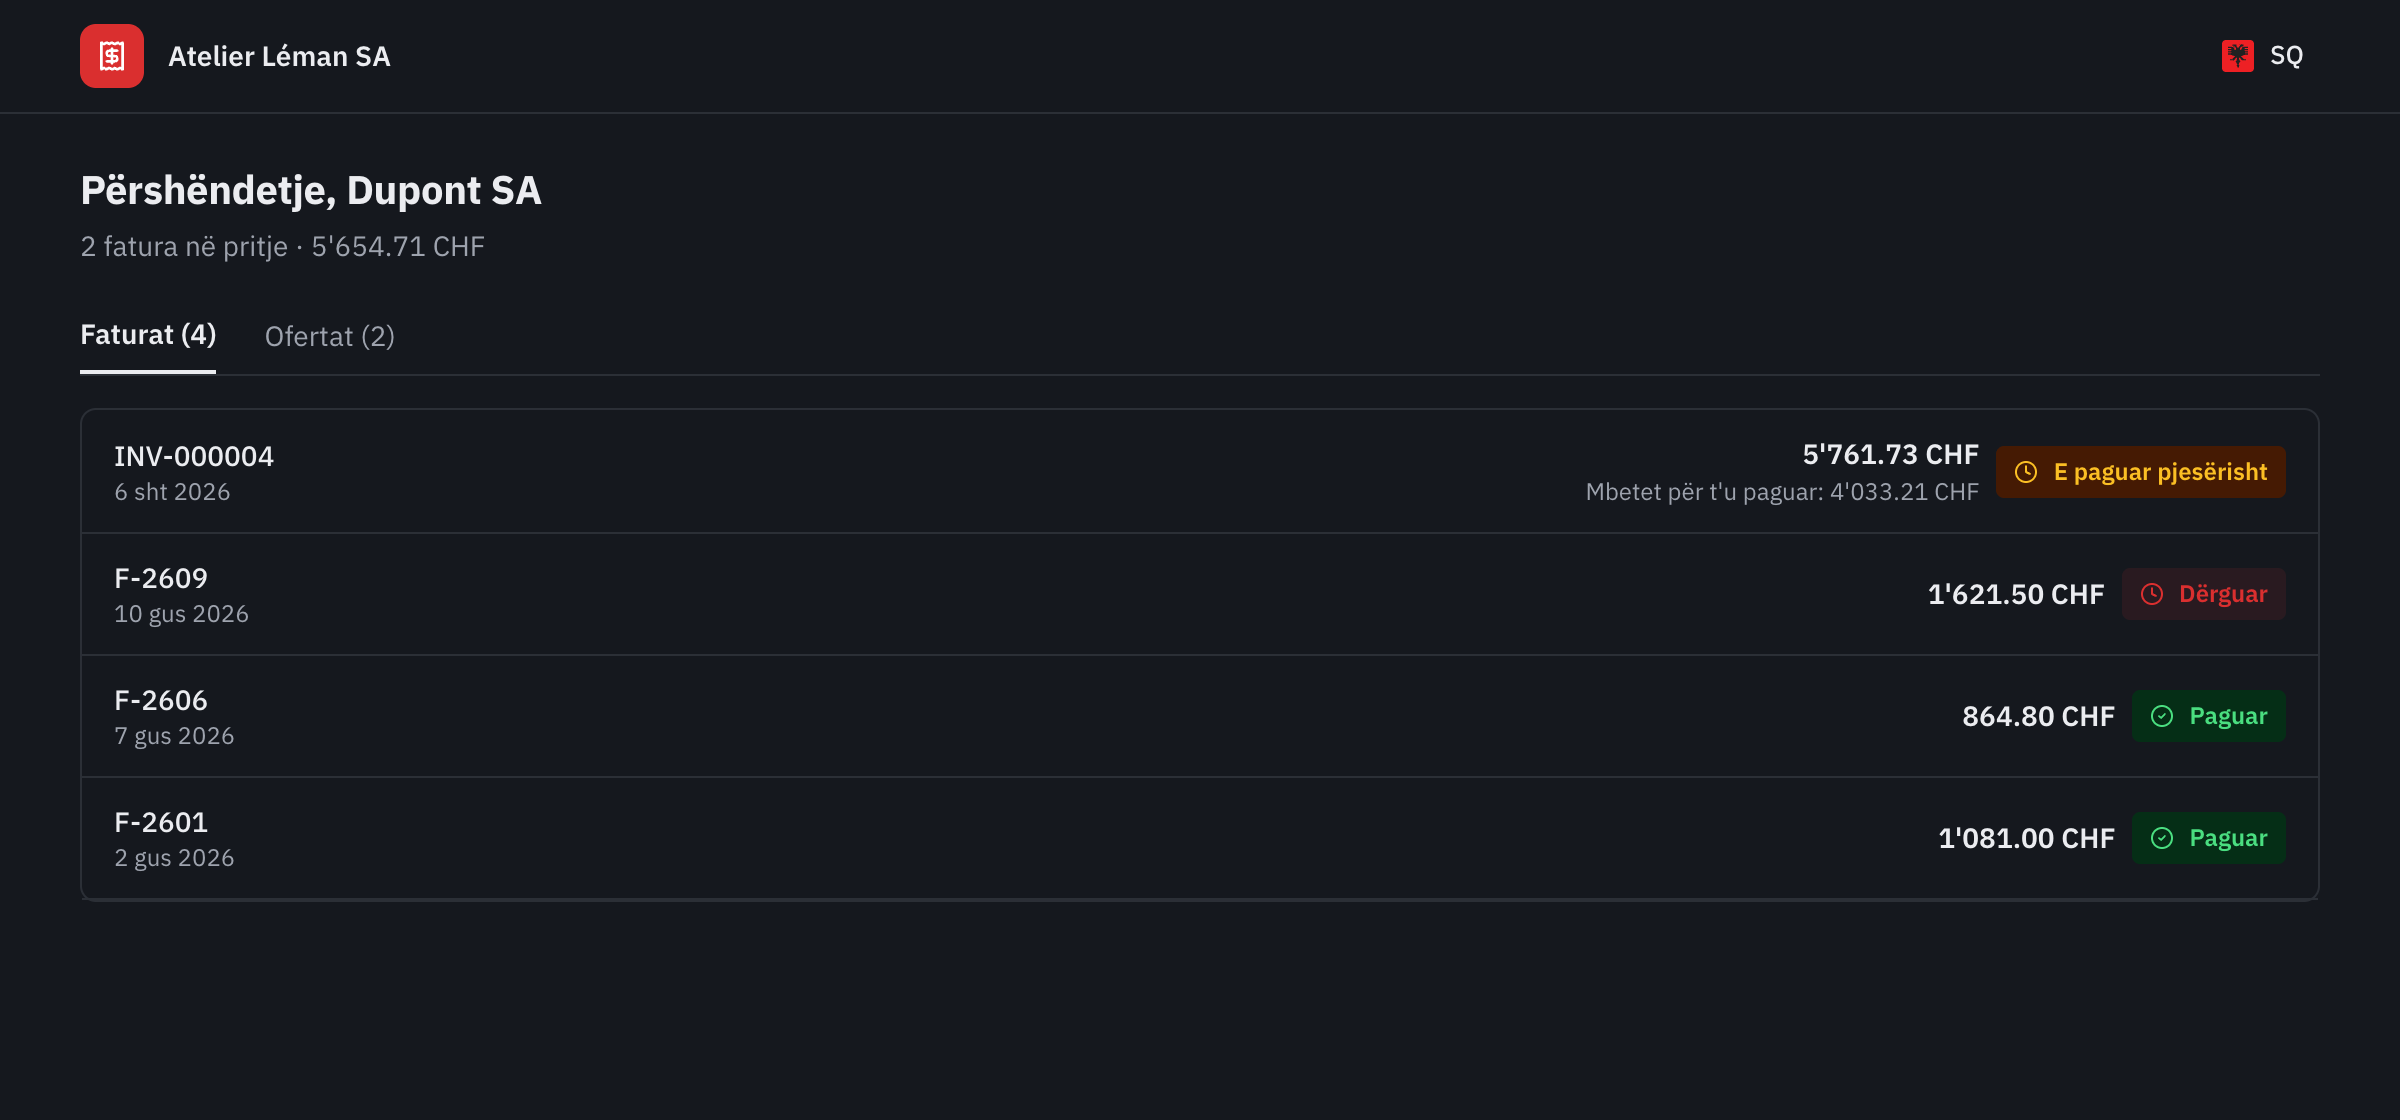Select the Faturat (4) tab

pyautogui.click(x=148, y=335)
